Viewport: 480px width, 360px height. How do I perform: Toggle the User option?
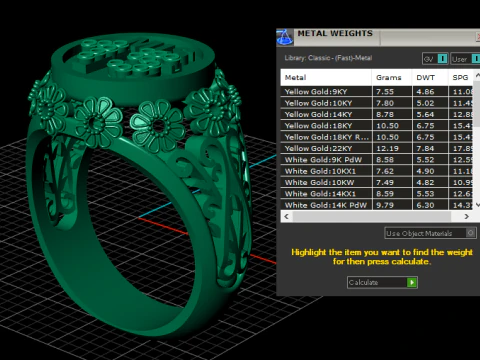pos(466,59)
